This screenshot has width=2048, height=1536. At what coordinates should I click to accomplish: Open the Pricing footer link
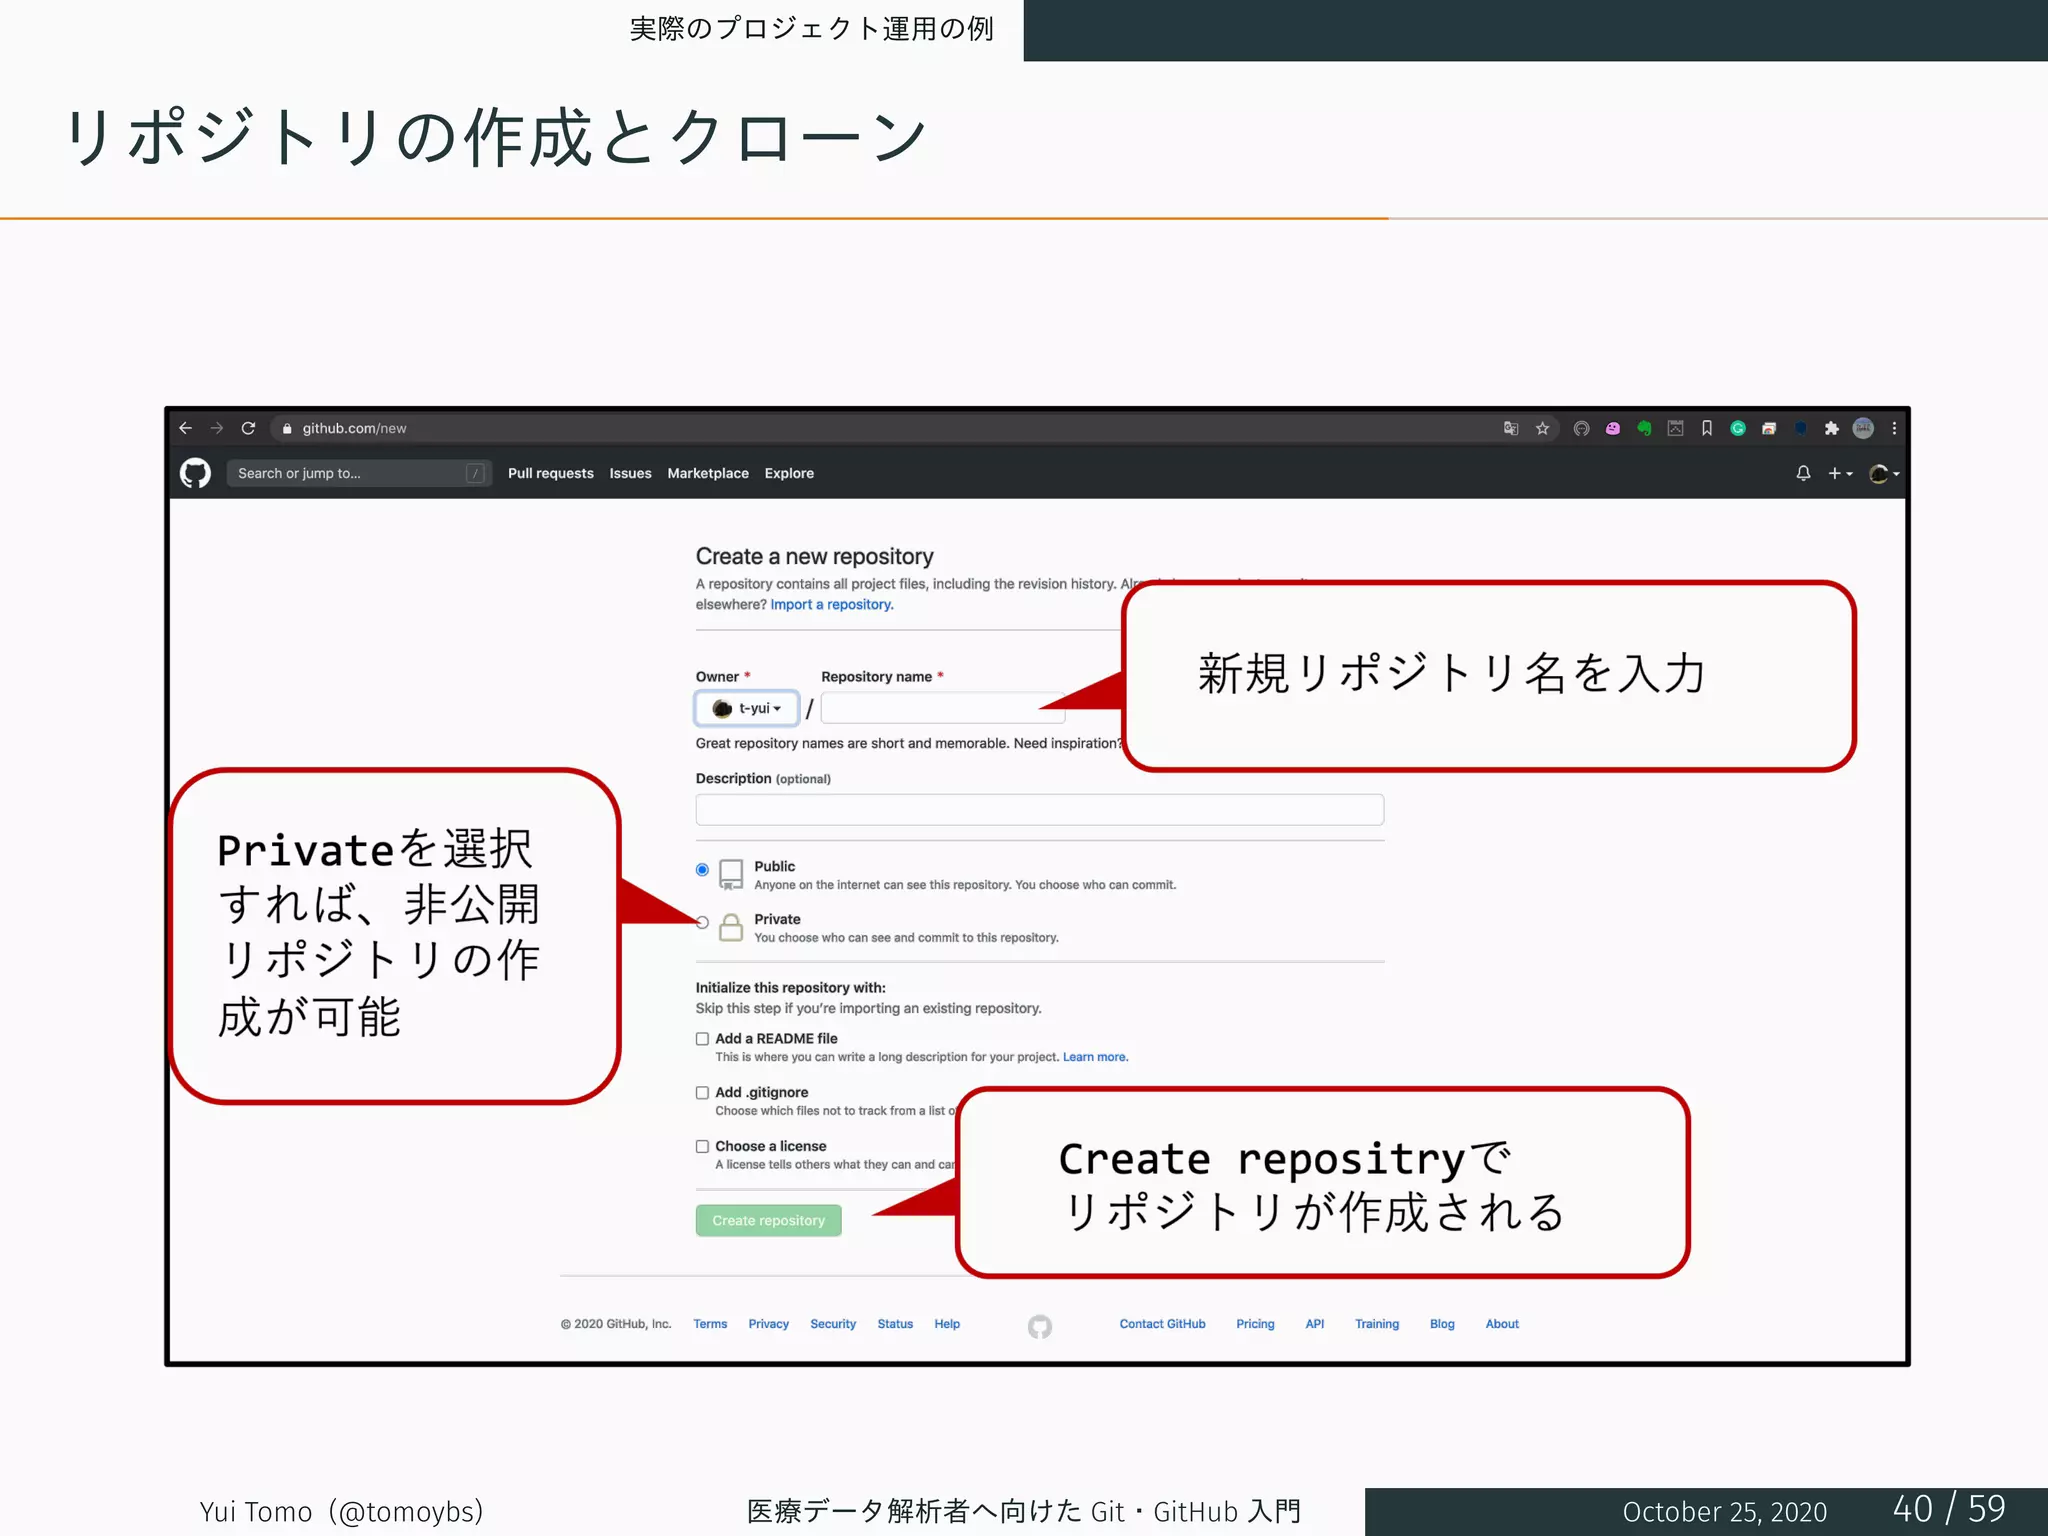[x=1255, y=1324]
